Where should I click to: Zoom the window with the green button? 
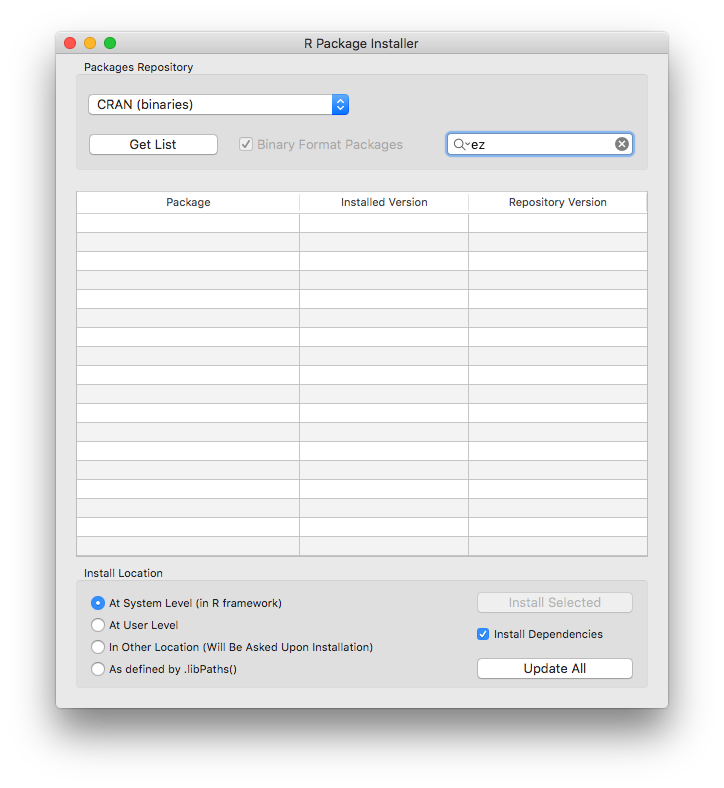tap(110, 43)
